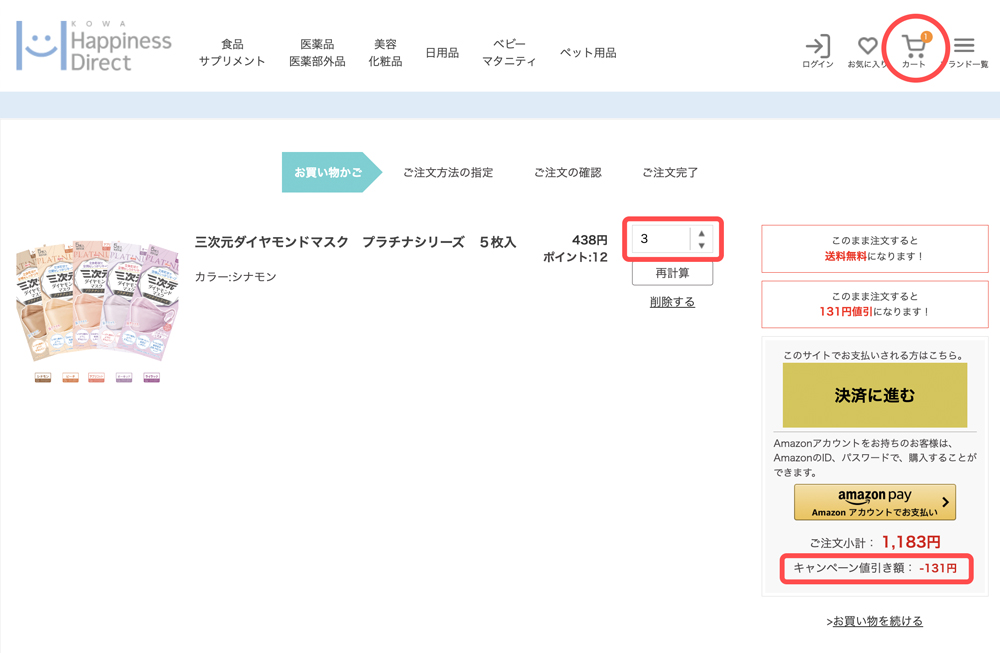This screenshot has height=653, width=1000.
Task: Open the shopping cart icon
Action: point(914,50)
